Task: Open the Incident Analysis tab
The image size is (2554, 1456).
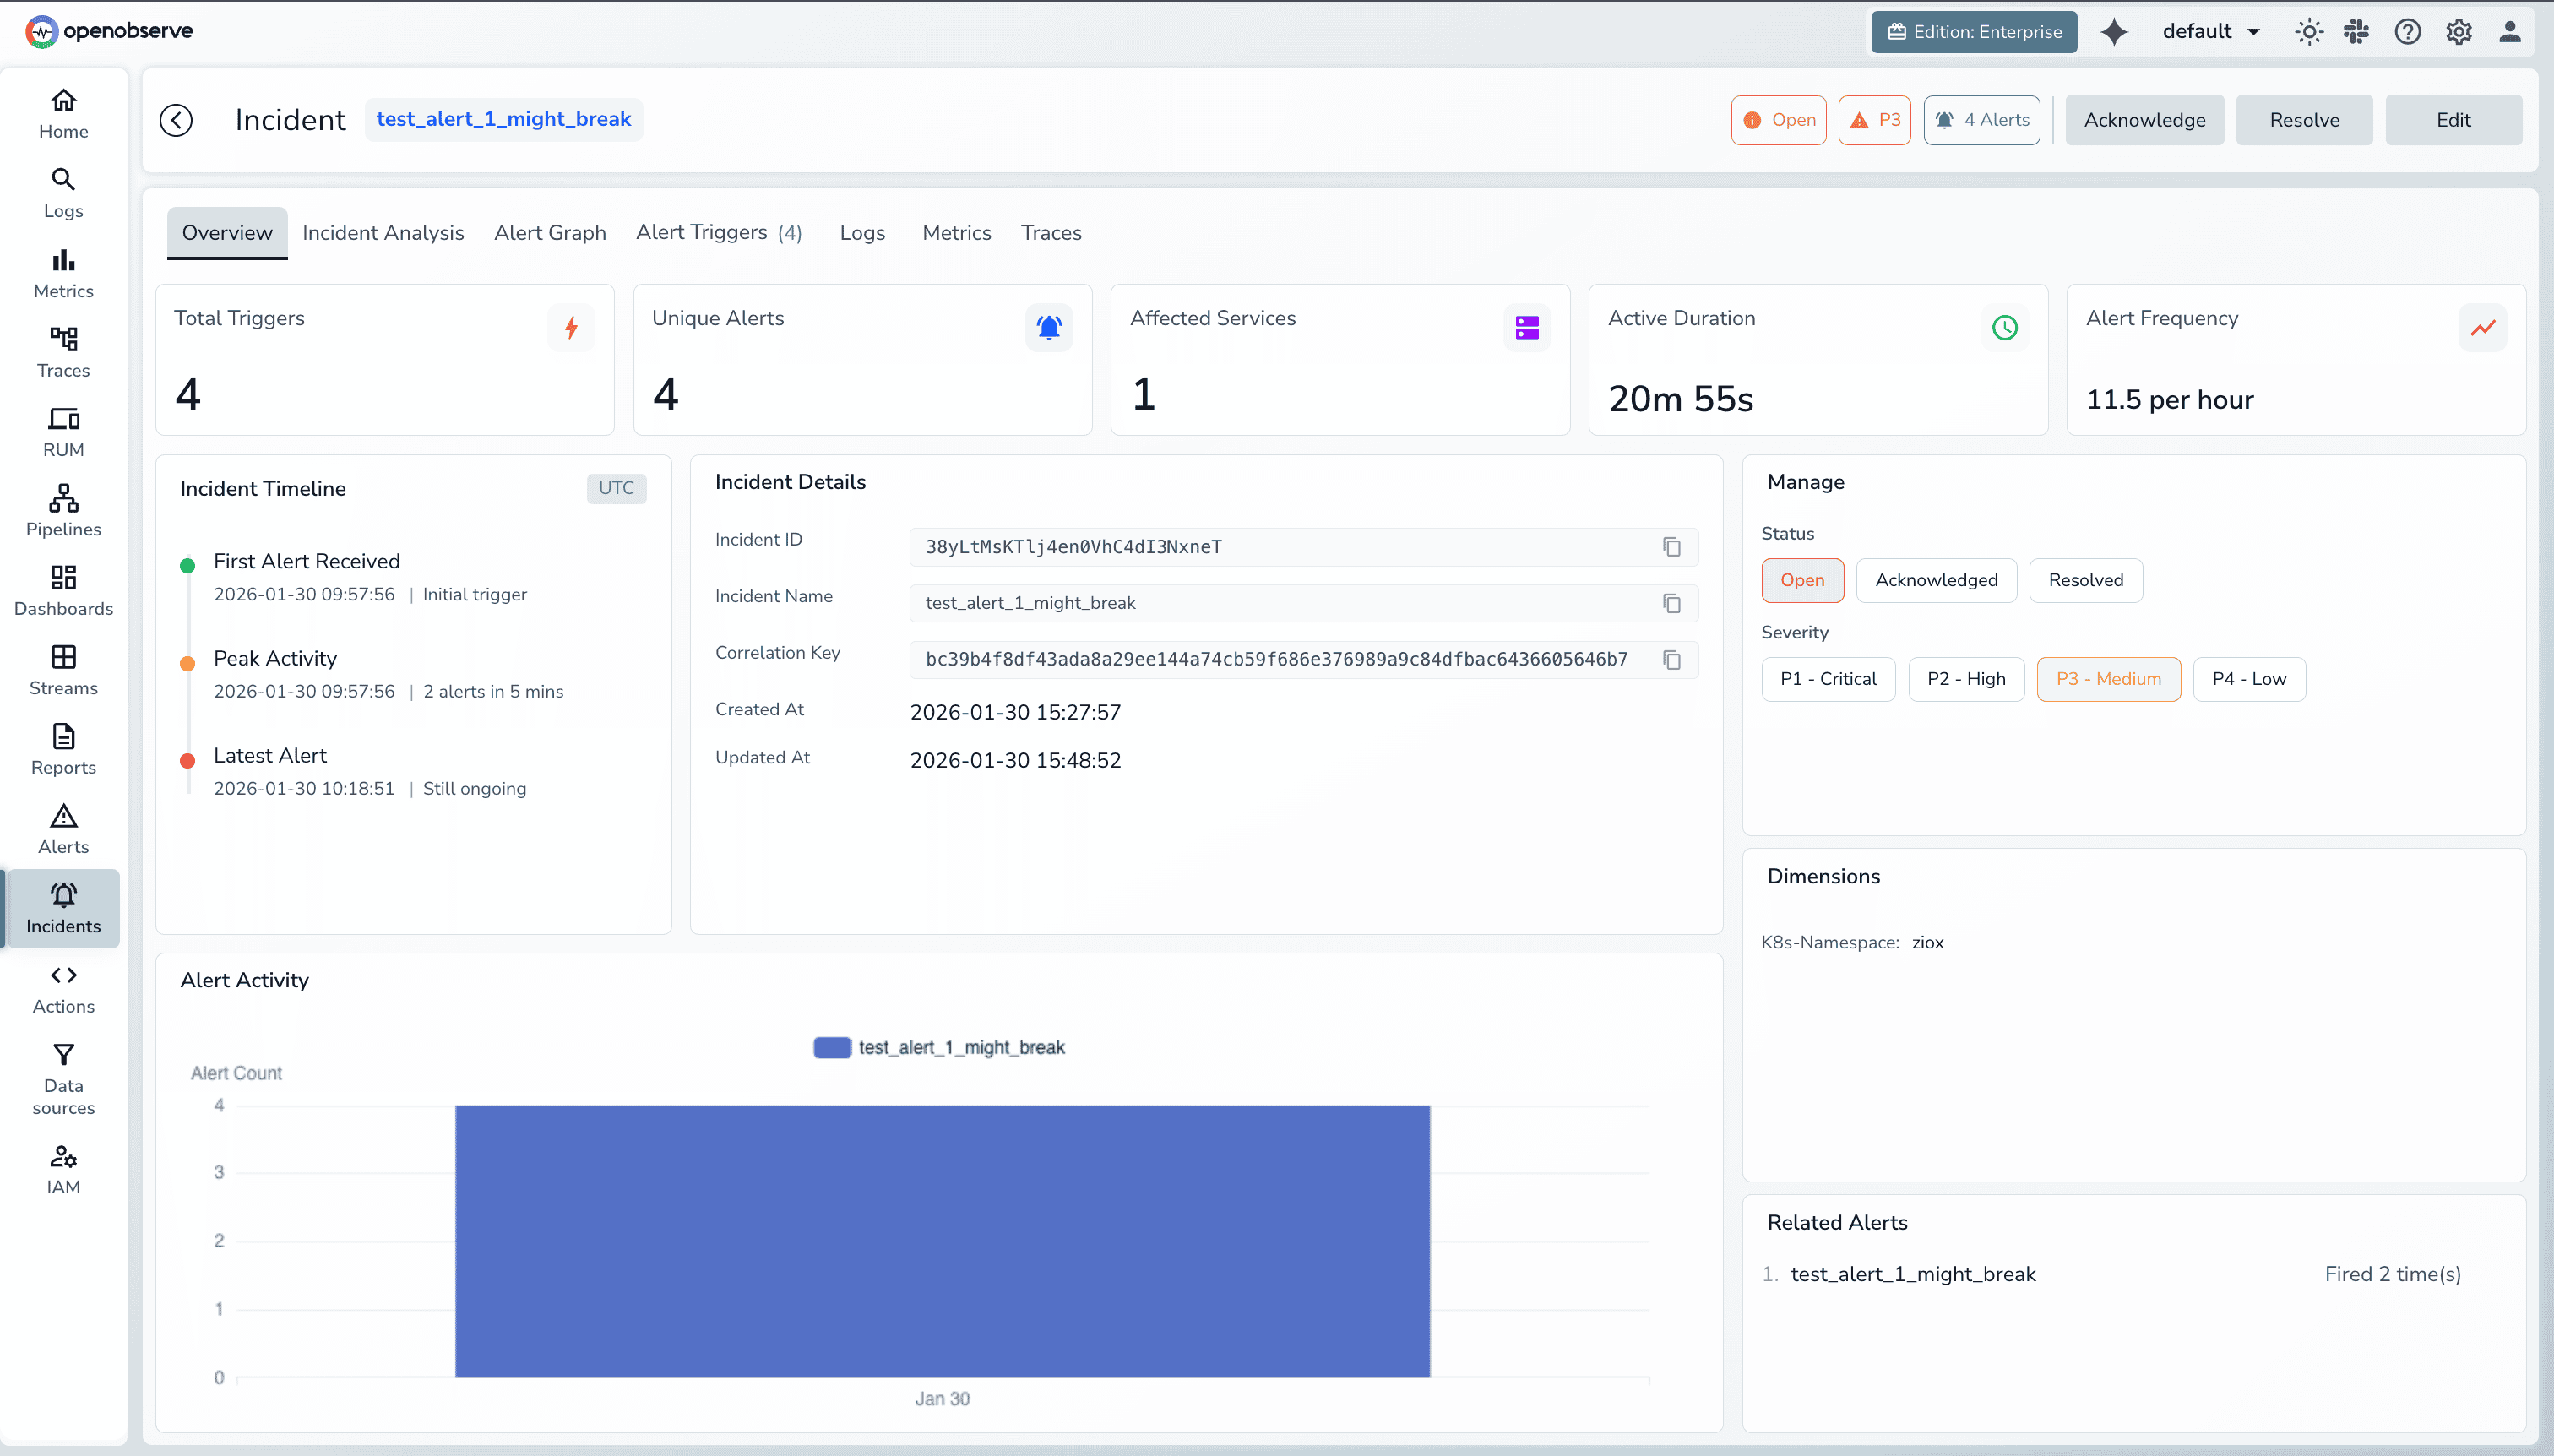Action: point(383,232)
